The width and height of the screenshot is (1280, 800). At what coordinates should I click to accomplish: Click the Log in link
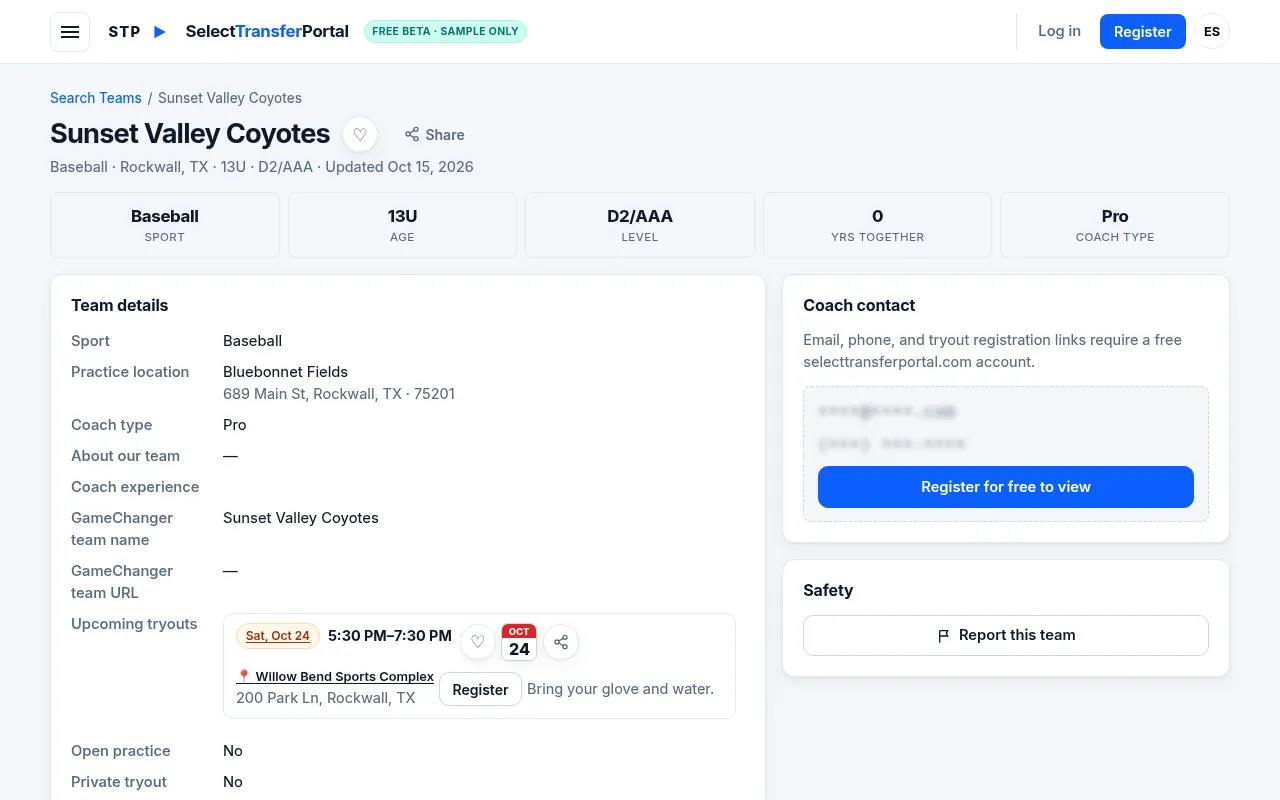(x=1059, y=31)
